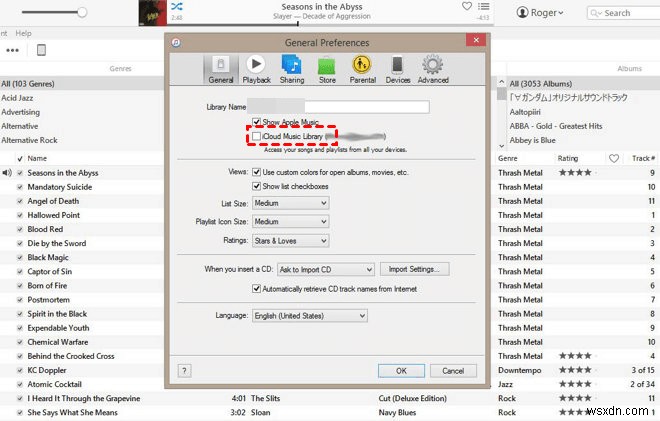Select All (103 Genres) in the genre list
This screenshot has height=421, width=660.
82,84
